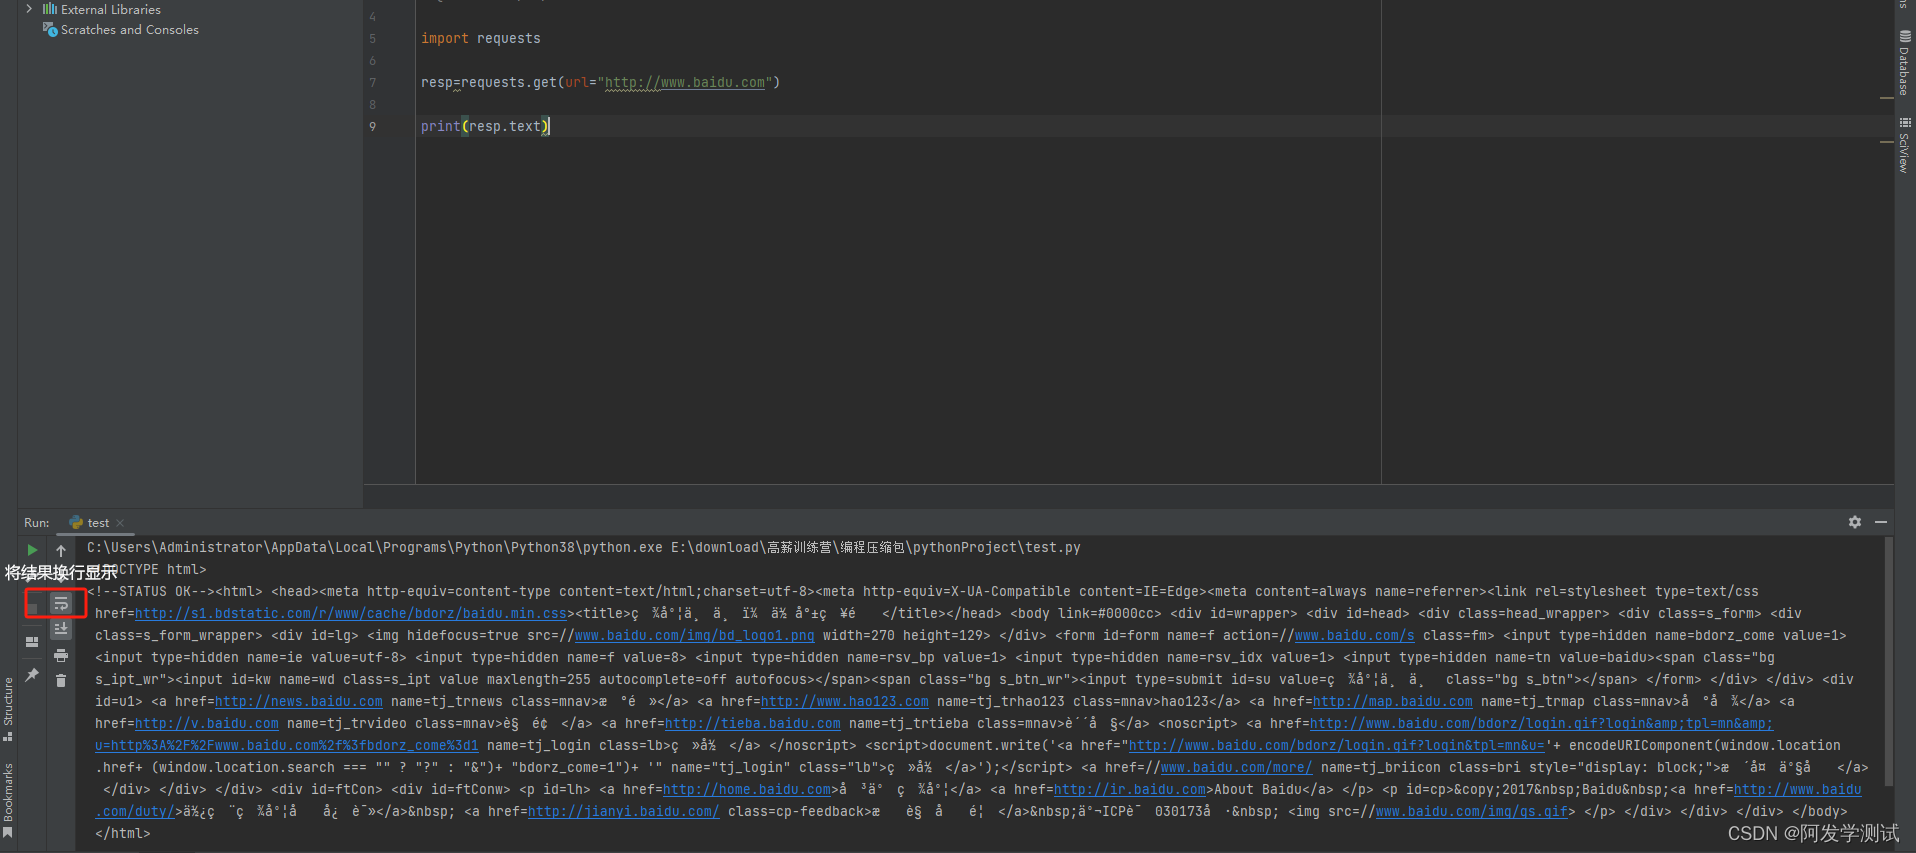Open www.hao123.com link in output
Screen dimensions: 1916x853
(x=844, y=702)
